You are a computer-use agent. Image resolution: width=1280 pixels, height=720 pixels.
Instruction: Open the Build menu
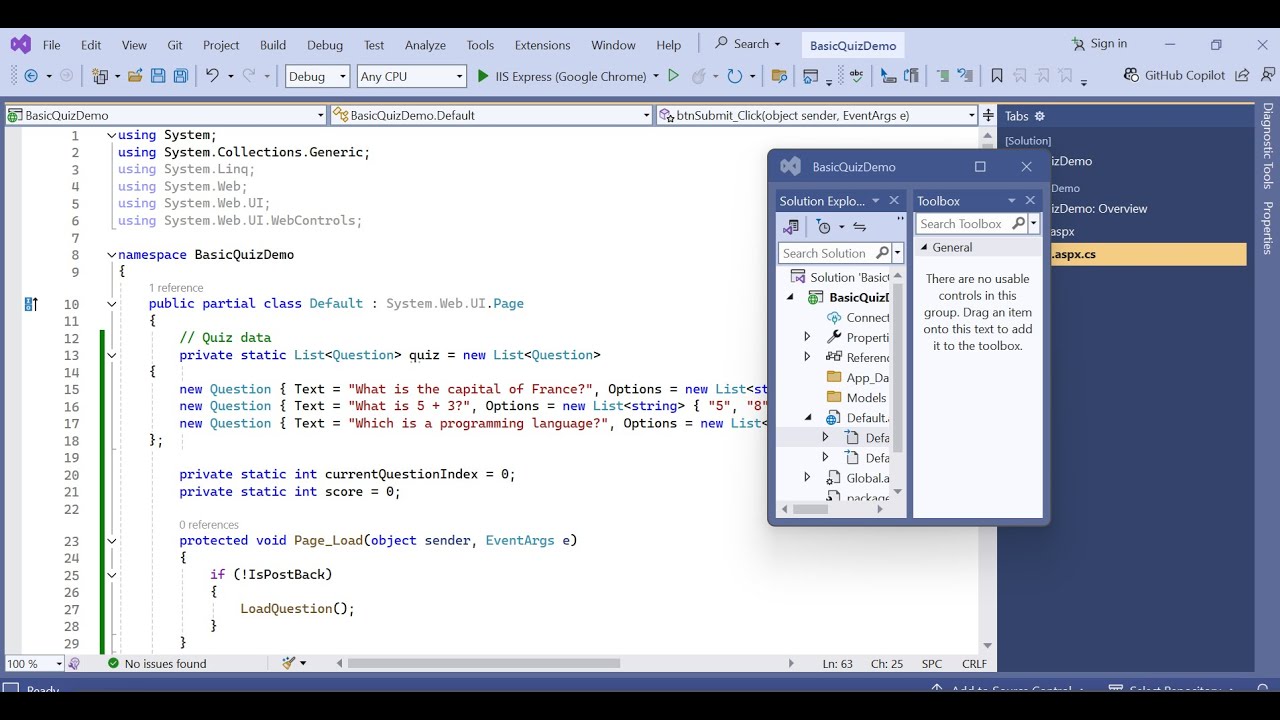[273, 45]
